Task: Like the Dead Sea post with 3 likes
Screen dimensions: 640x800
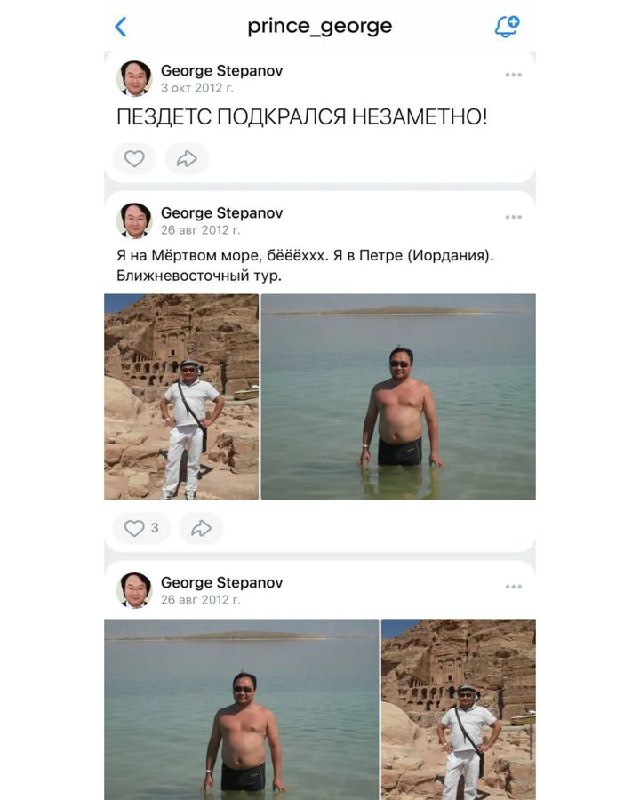Action: click(x=141, y=528)
